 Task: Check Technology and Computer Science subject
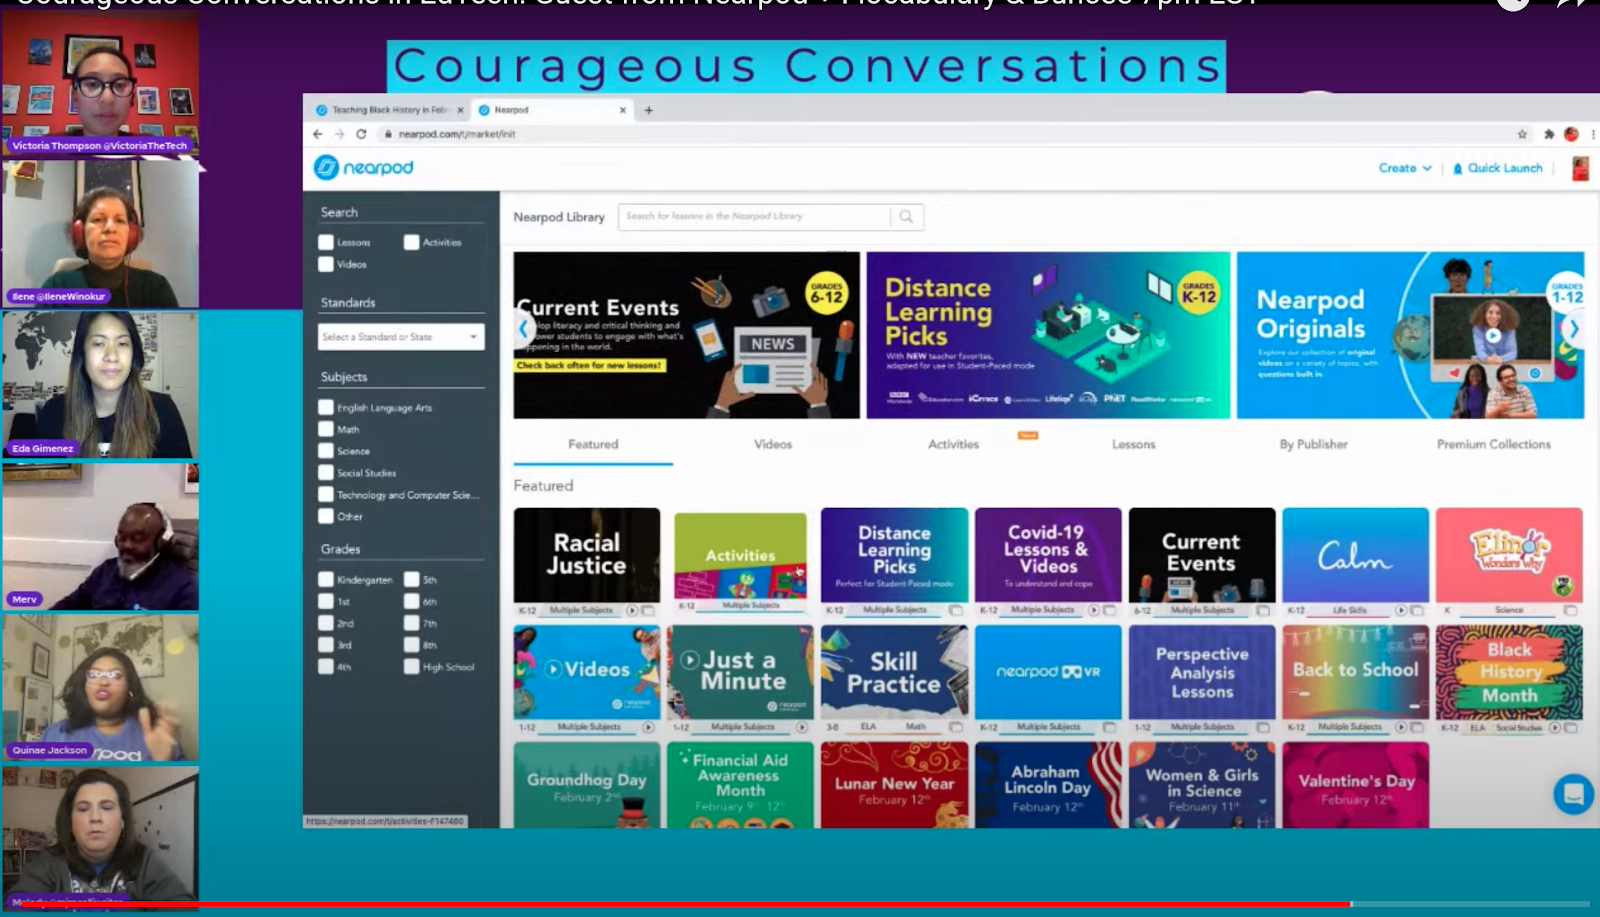point(326,494)
